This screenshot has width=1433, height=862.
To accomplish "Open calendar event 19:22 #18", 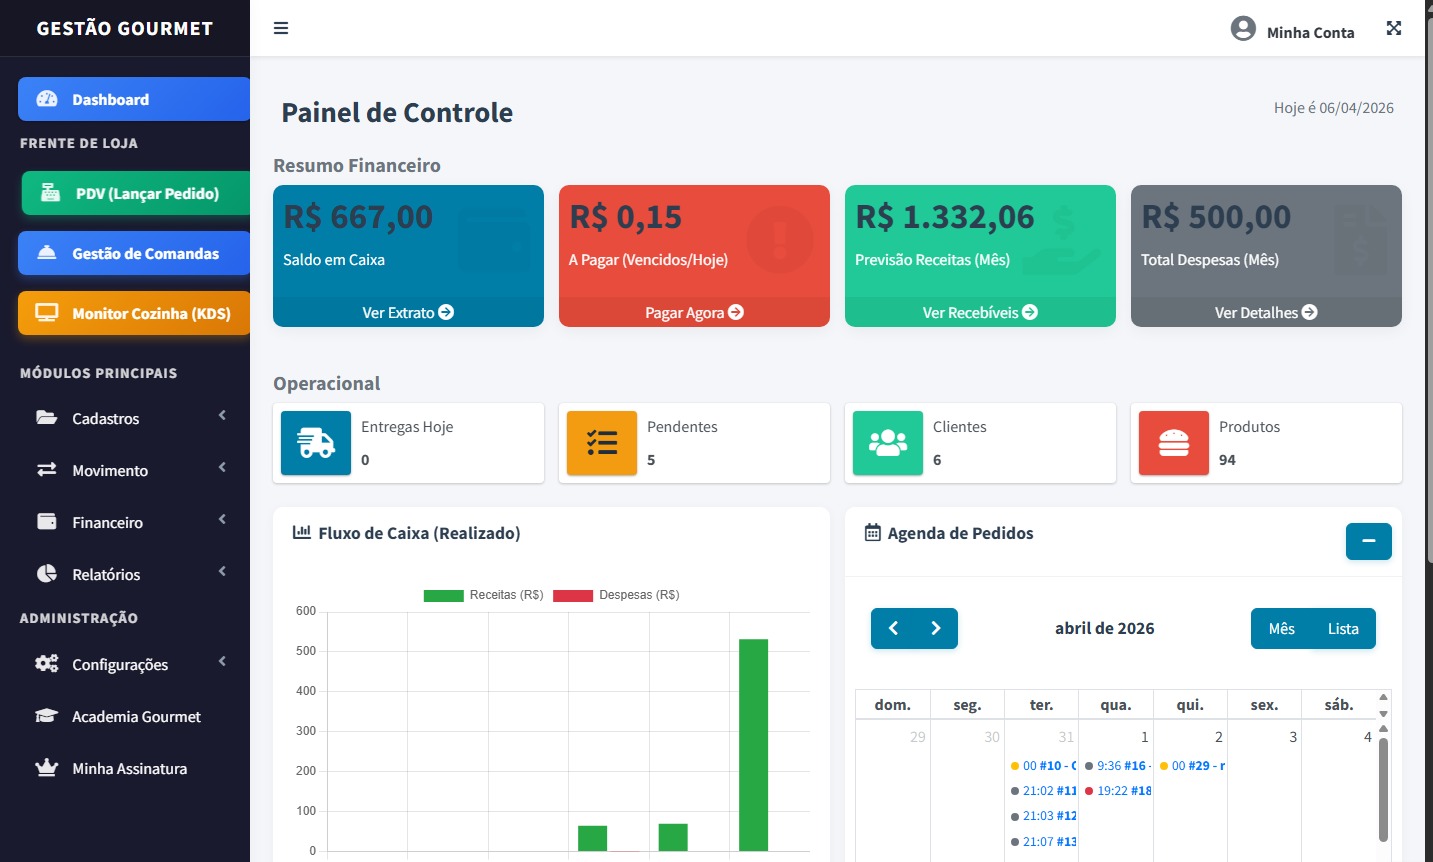I will point(1116,790).
